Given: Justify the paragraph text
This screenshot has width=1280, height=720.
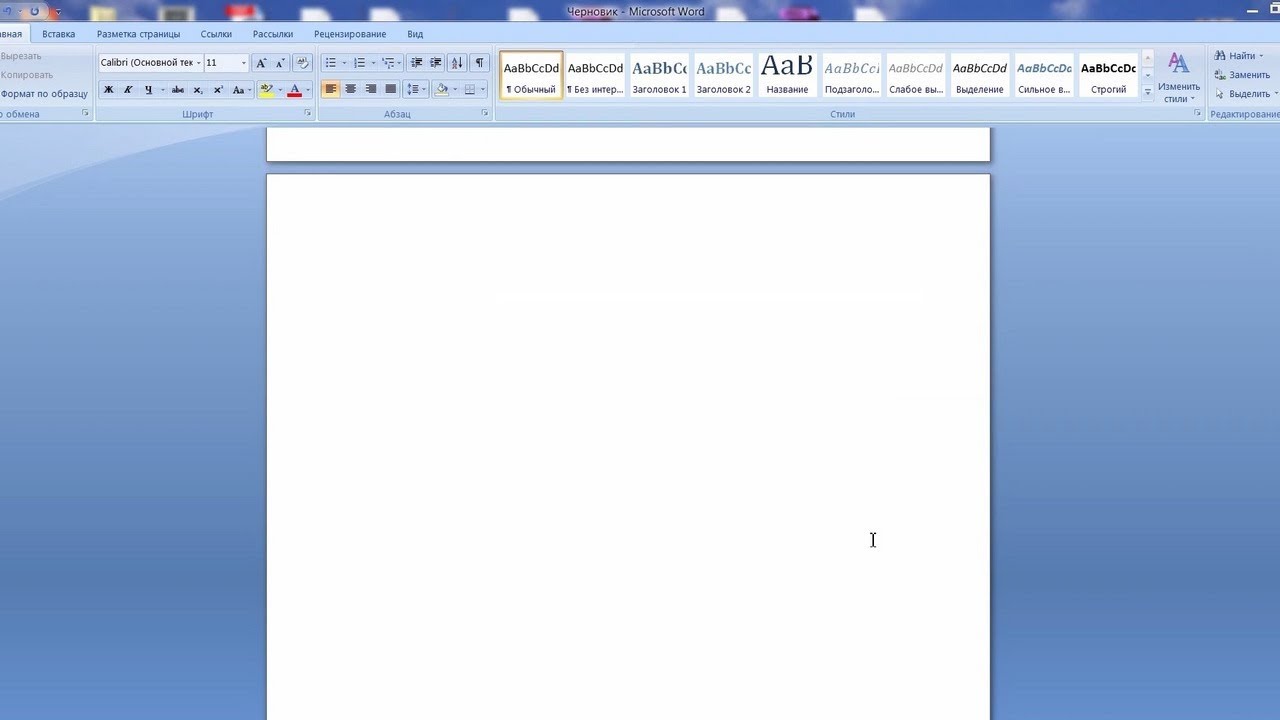Looking at the screenshot, I should (391, 89).
